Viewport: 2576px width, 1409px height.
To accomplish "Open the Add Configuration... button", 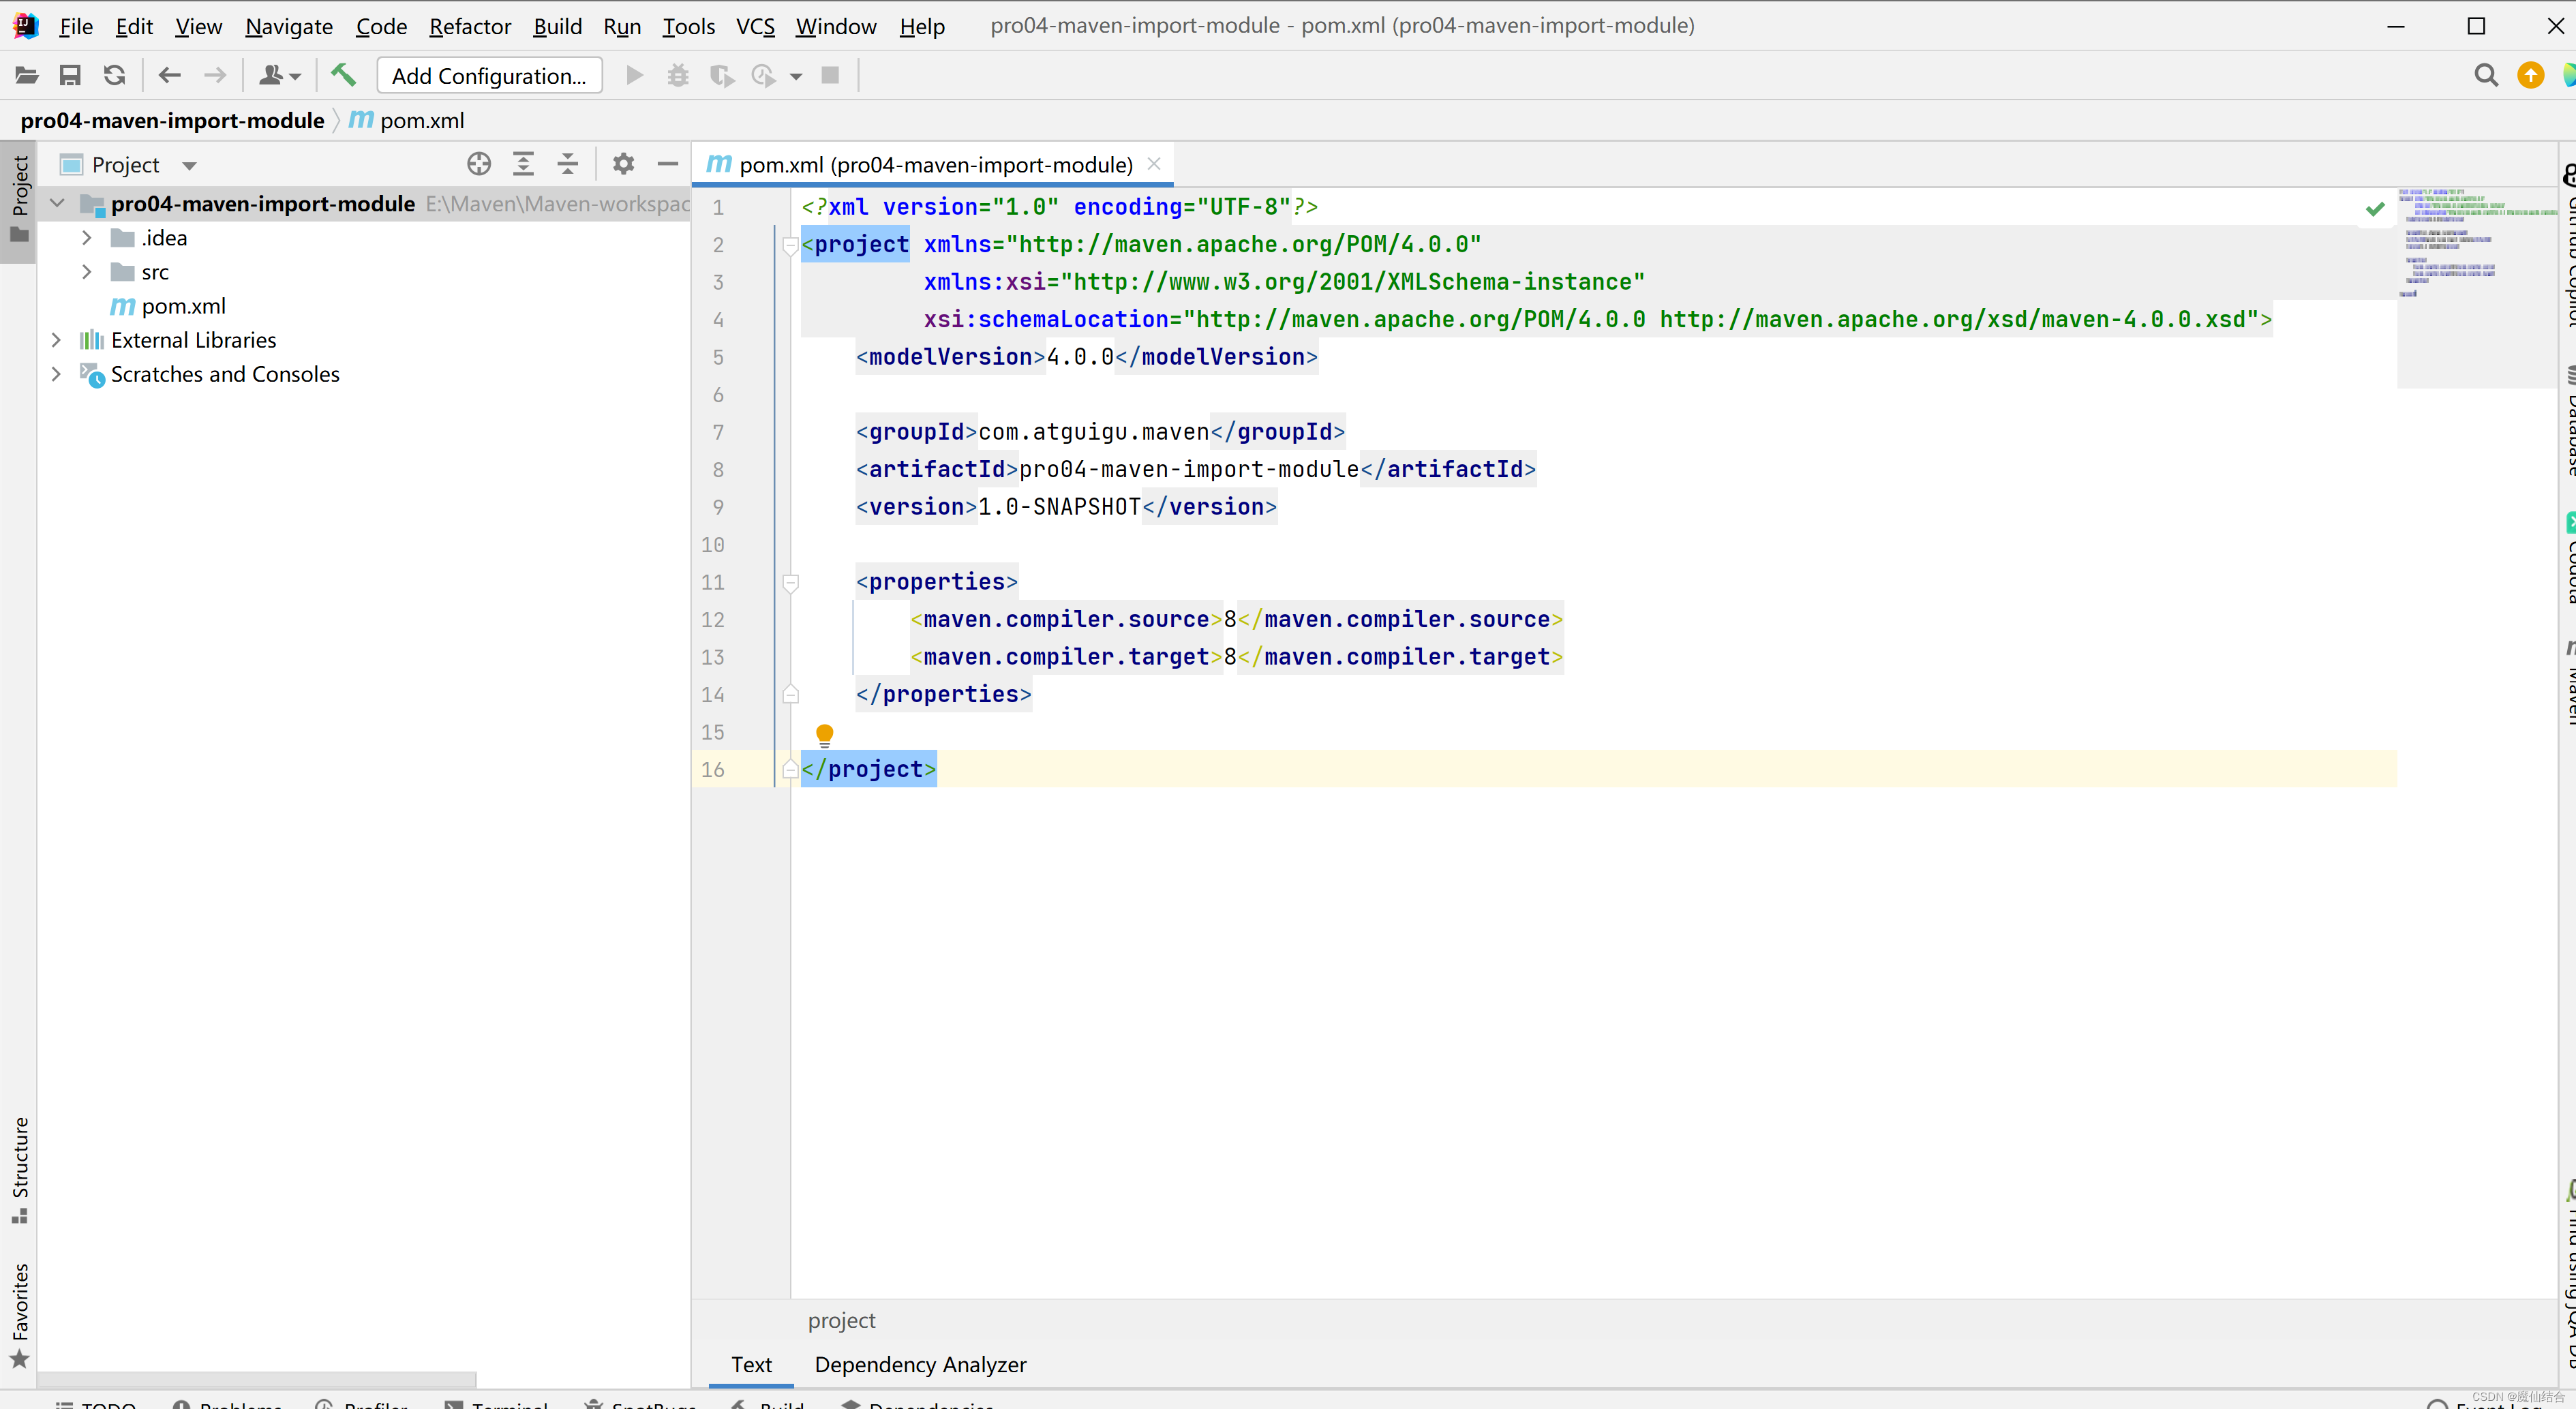I will click(489, 76).
